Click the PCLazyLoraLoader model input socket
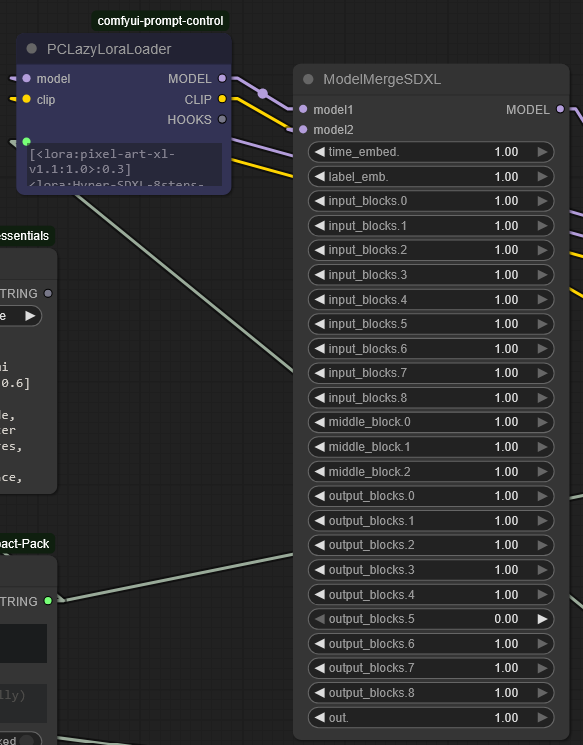The image size is (583, 745). click(x=27, y=78)
